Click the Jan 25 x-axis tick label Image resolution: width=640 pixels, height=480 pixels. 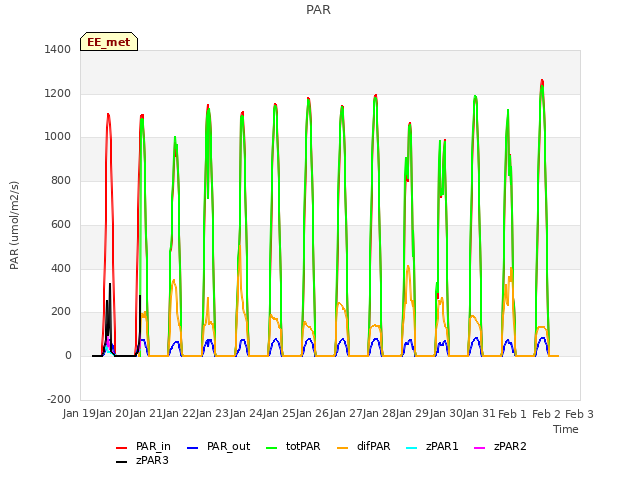point(280,413)
